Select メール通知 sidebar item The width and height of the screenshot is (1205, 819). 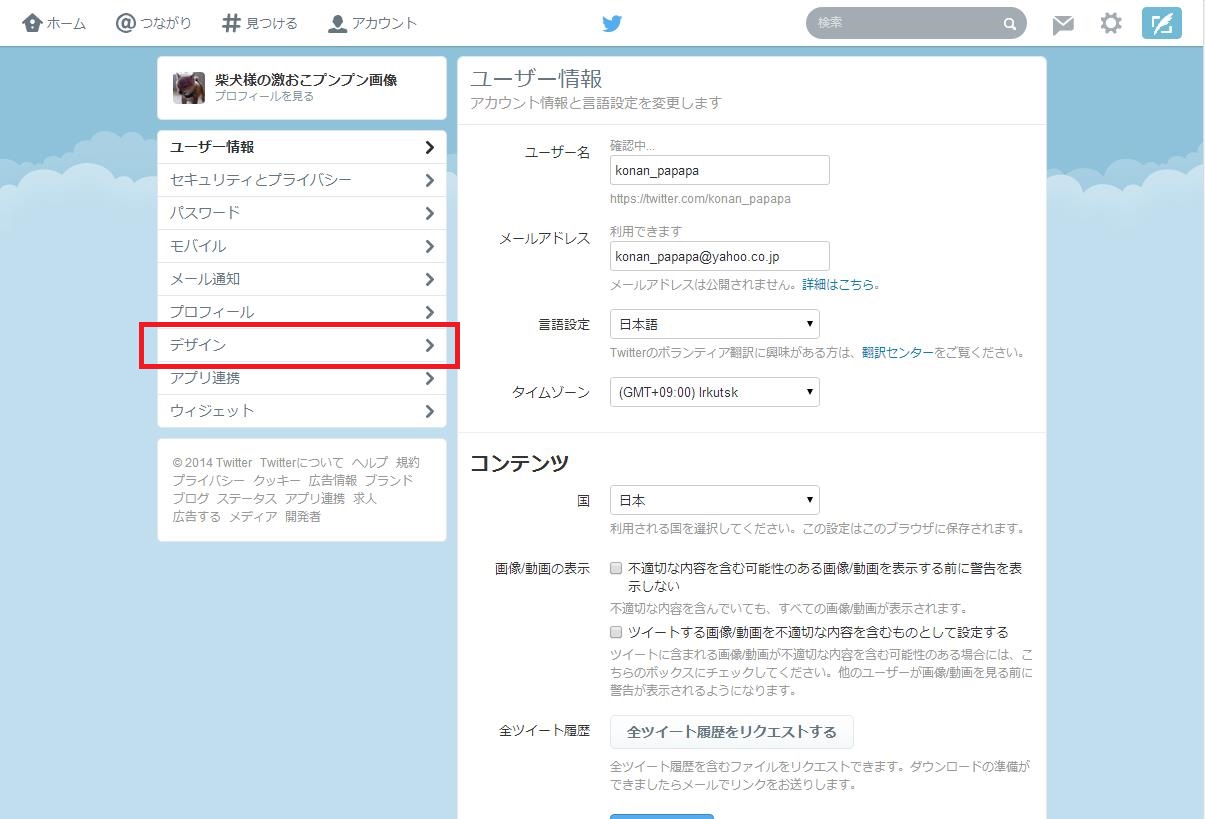click(302, 279)
